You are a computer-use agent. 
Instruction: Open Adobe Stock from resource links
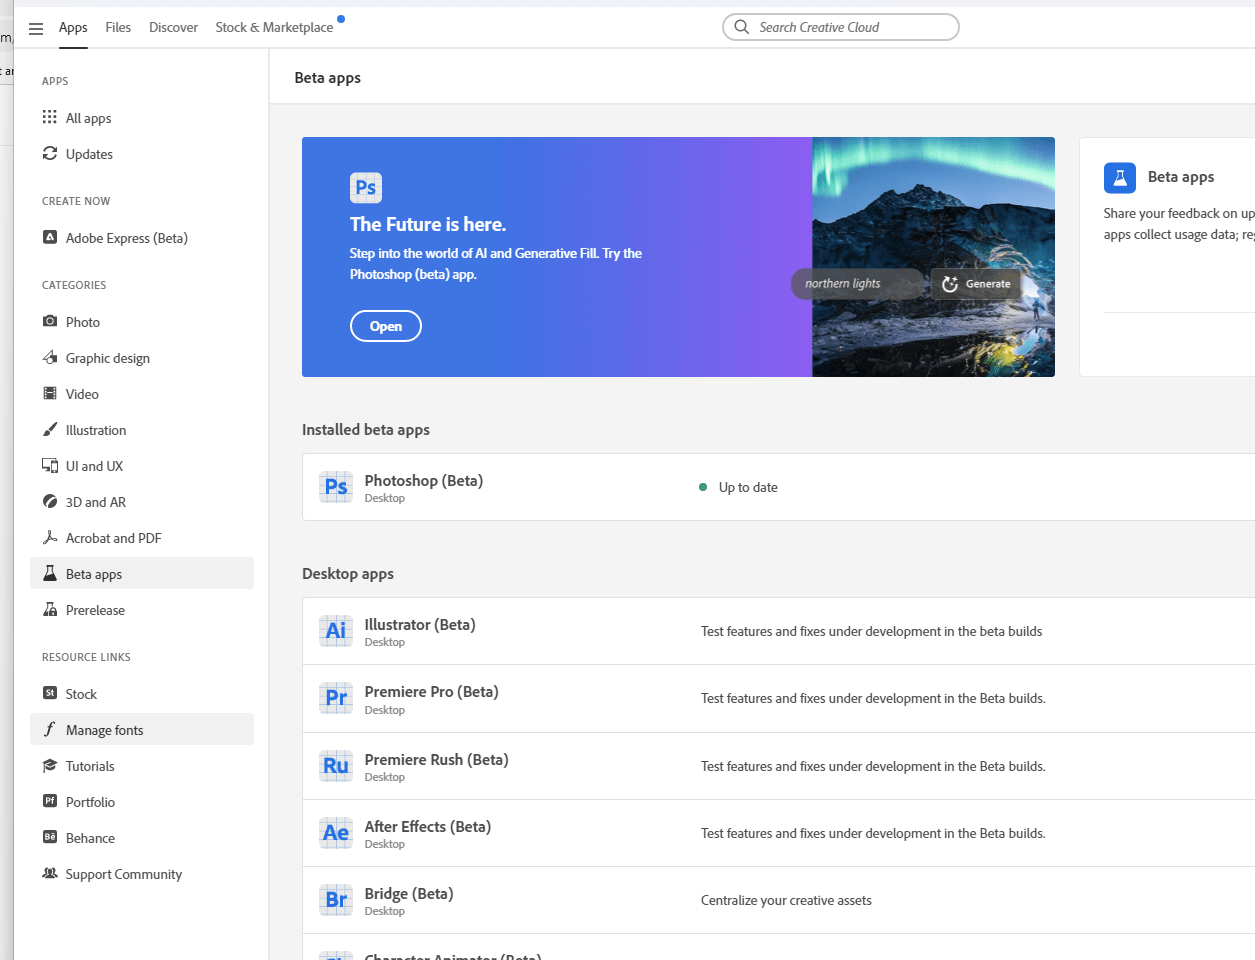pos(81,693)
